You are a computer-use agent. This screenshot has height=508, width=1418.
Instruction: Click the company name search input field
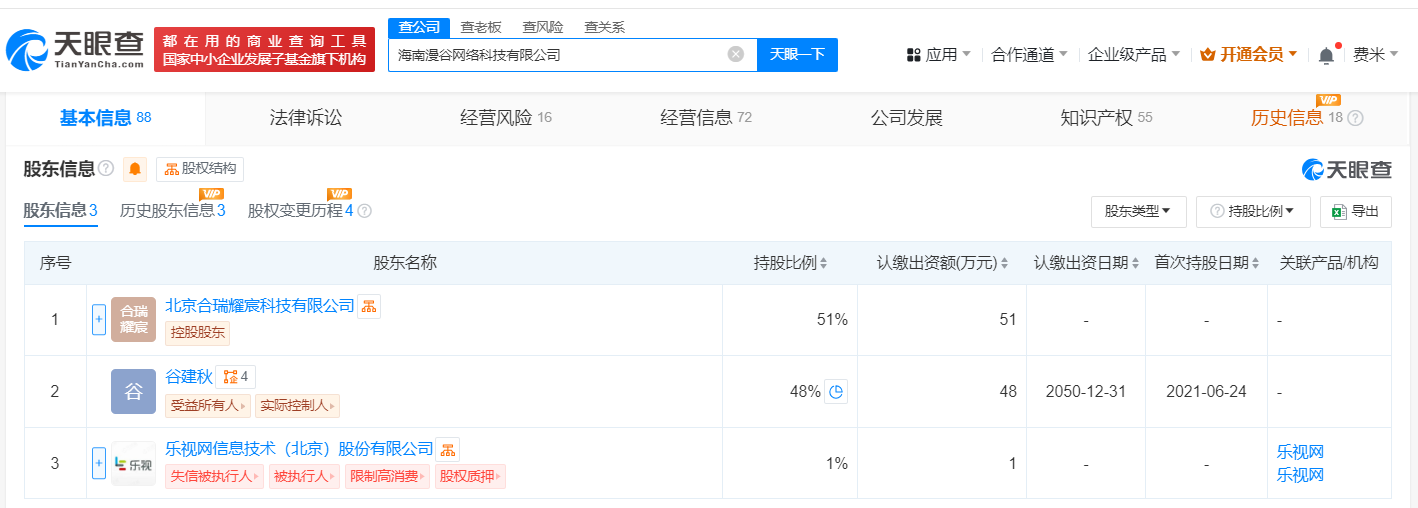point(558,54)
